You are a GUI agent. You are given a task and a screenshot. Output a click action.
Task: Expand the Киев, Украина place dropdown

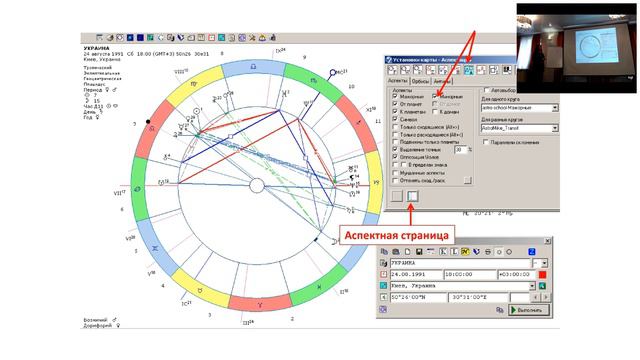[532, 286]
